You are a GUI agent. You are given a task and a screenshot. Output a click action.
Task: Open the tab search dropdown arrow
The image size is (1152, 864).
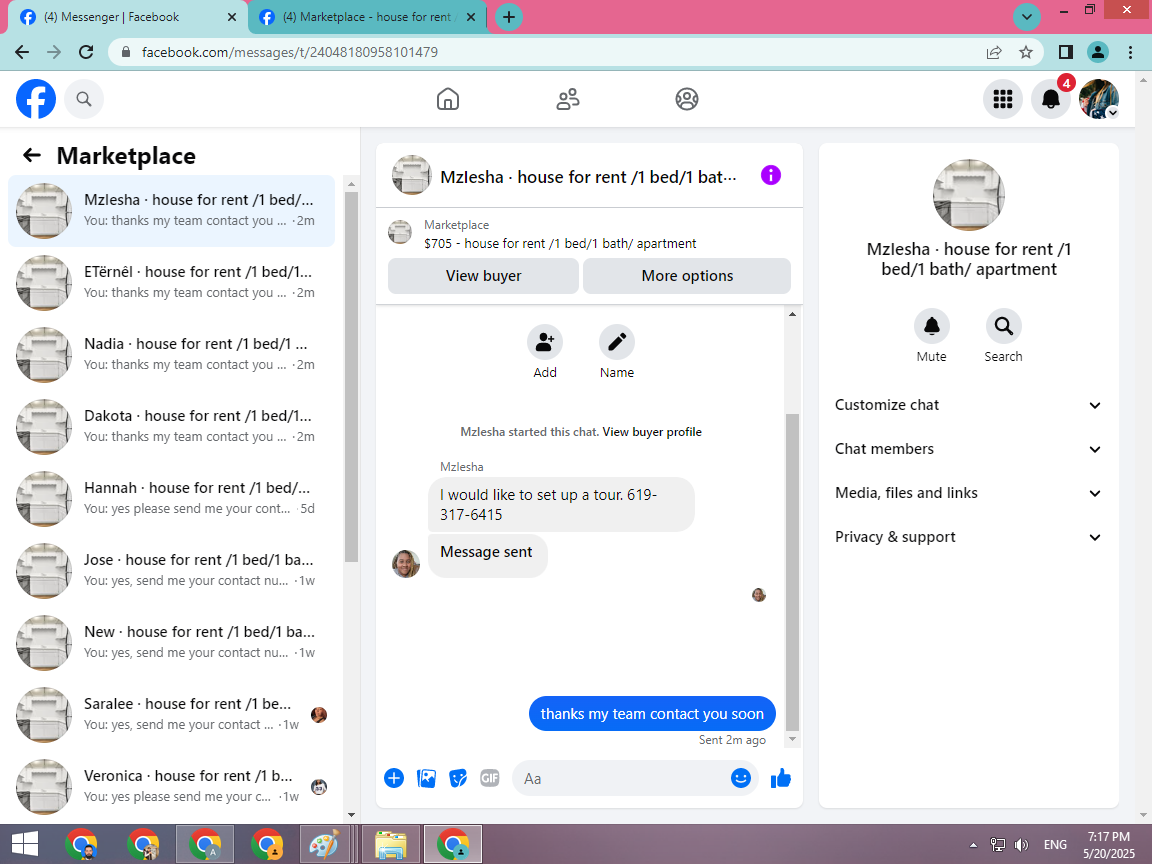click(x=1027, y=16)
